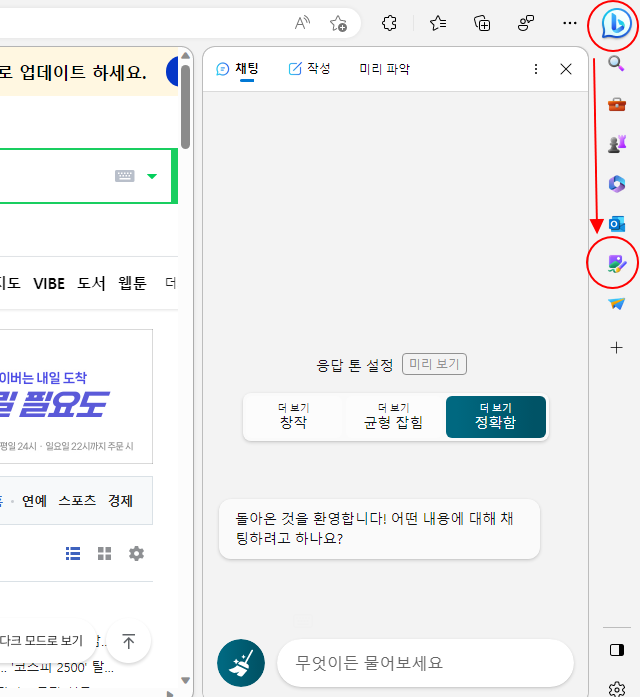640x697 pixels.
Task: Open Settings and more ellipsis menu
Action: [x=569, y=23]
